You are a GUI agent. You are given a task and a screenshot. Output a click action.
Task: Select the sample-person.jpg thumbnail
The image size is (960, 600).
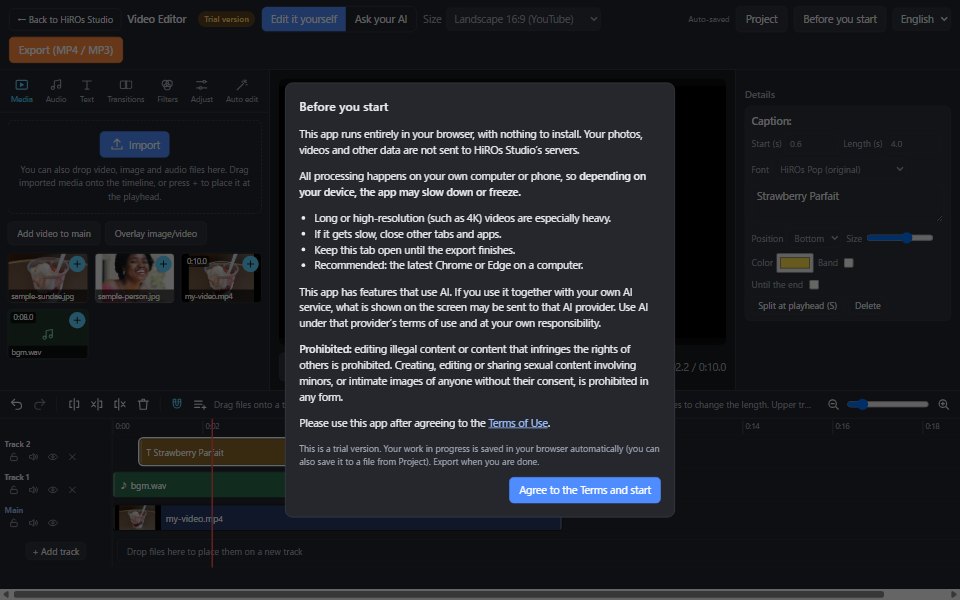coord(135,278)
